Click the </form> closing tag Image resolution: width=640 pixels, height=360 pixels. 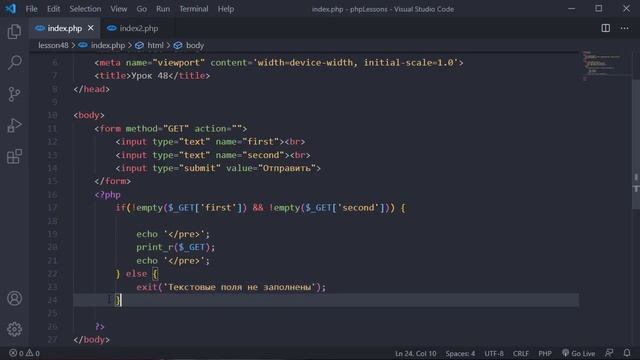(x=112, y=181)
